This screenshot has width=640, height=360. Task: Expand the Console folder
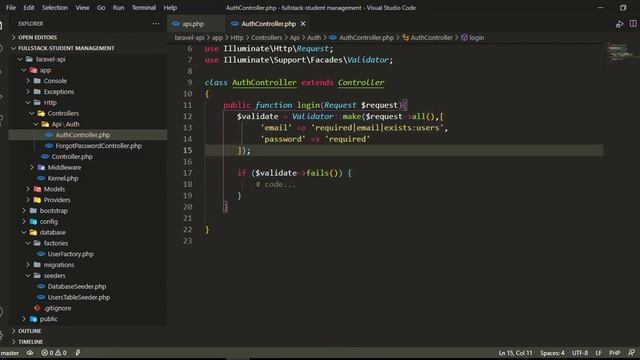tap(55, 81)
